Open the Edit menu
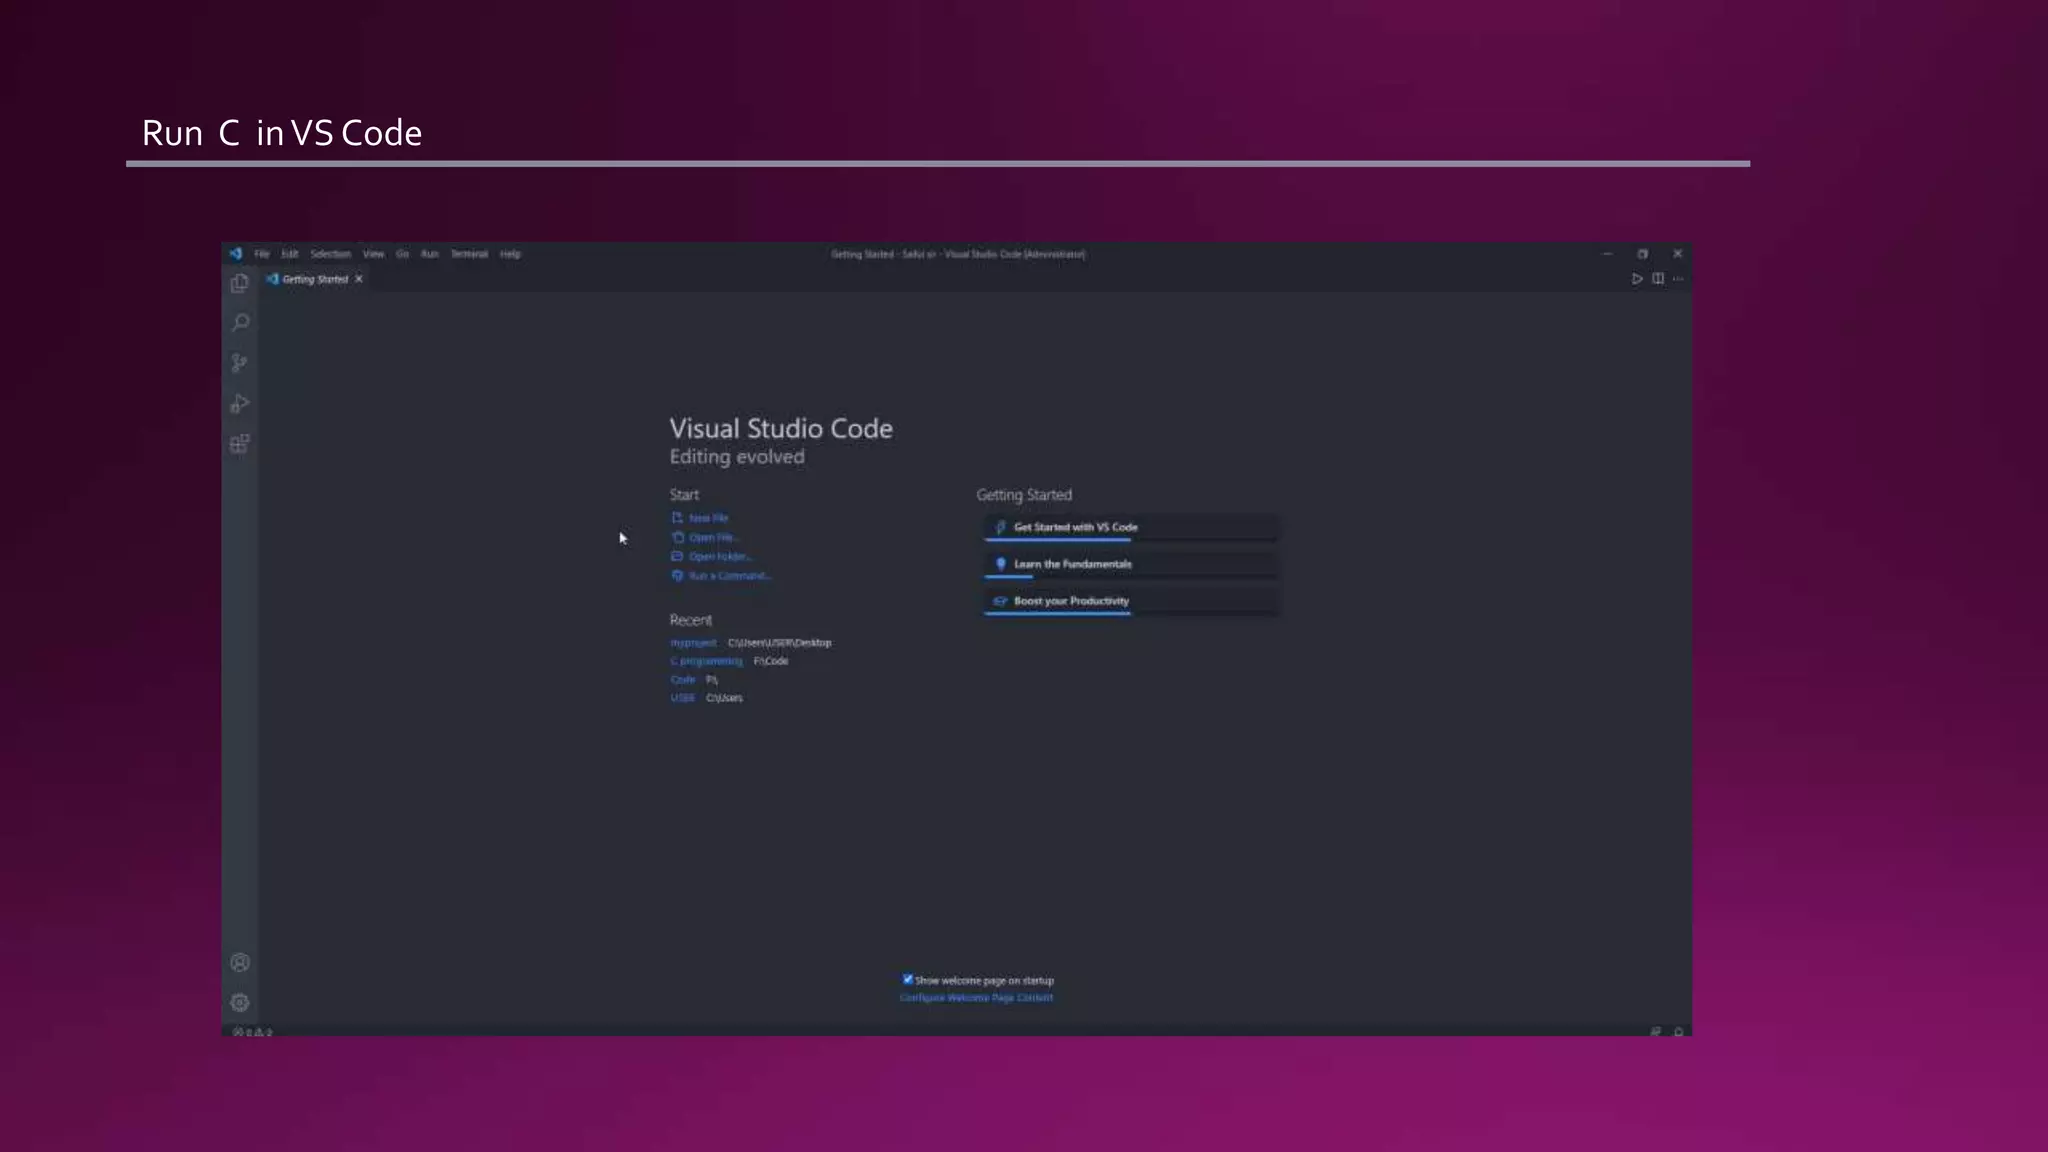The image size is (2048, 1152). (290, 254)
